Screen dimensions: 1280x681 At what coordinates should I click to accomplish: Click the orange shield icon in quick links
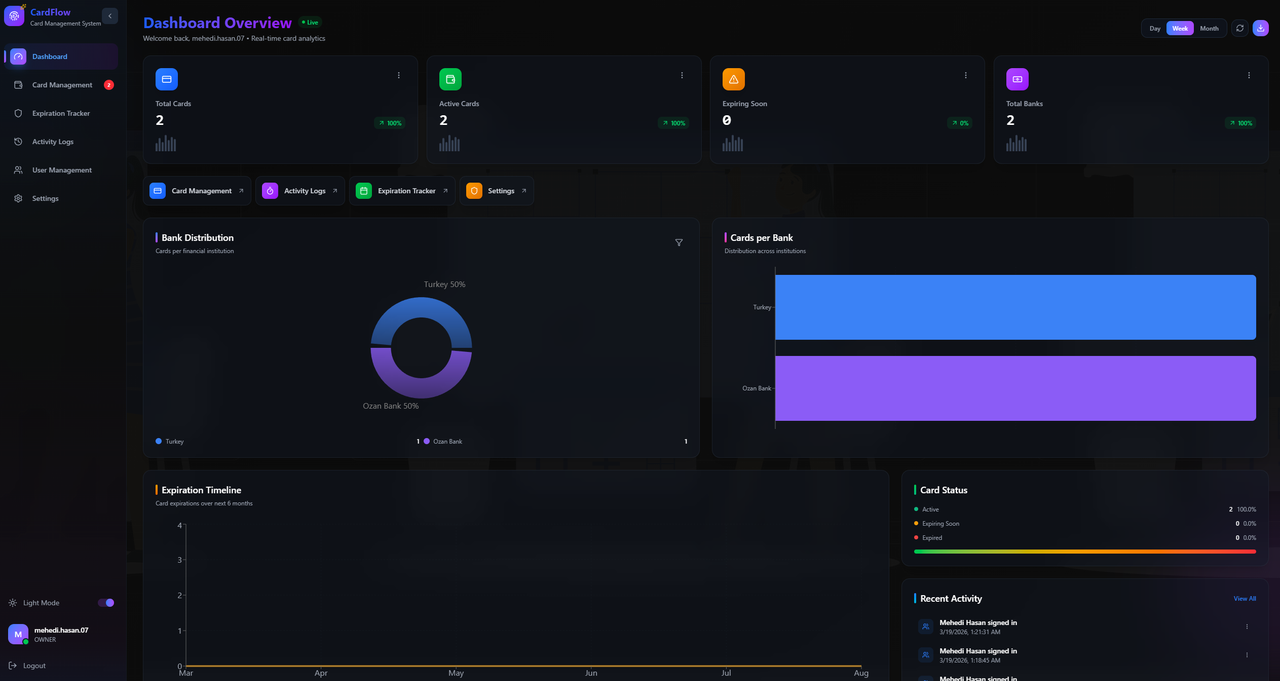474,191
